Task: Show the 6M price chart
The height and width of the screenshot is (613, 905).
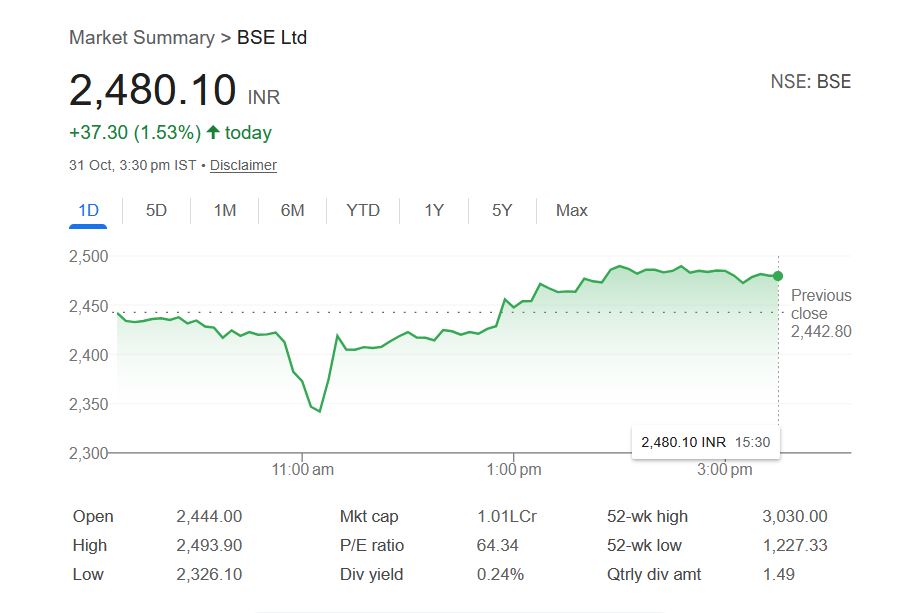Action: [292, 210]
